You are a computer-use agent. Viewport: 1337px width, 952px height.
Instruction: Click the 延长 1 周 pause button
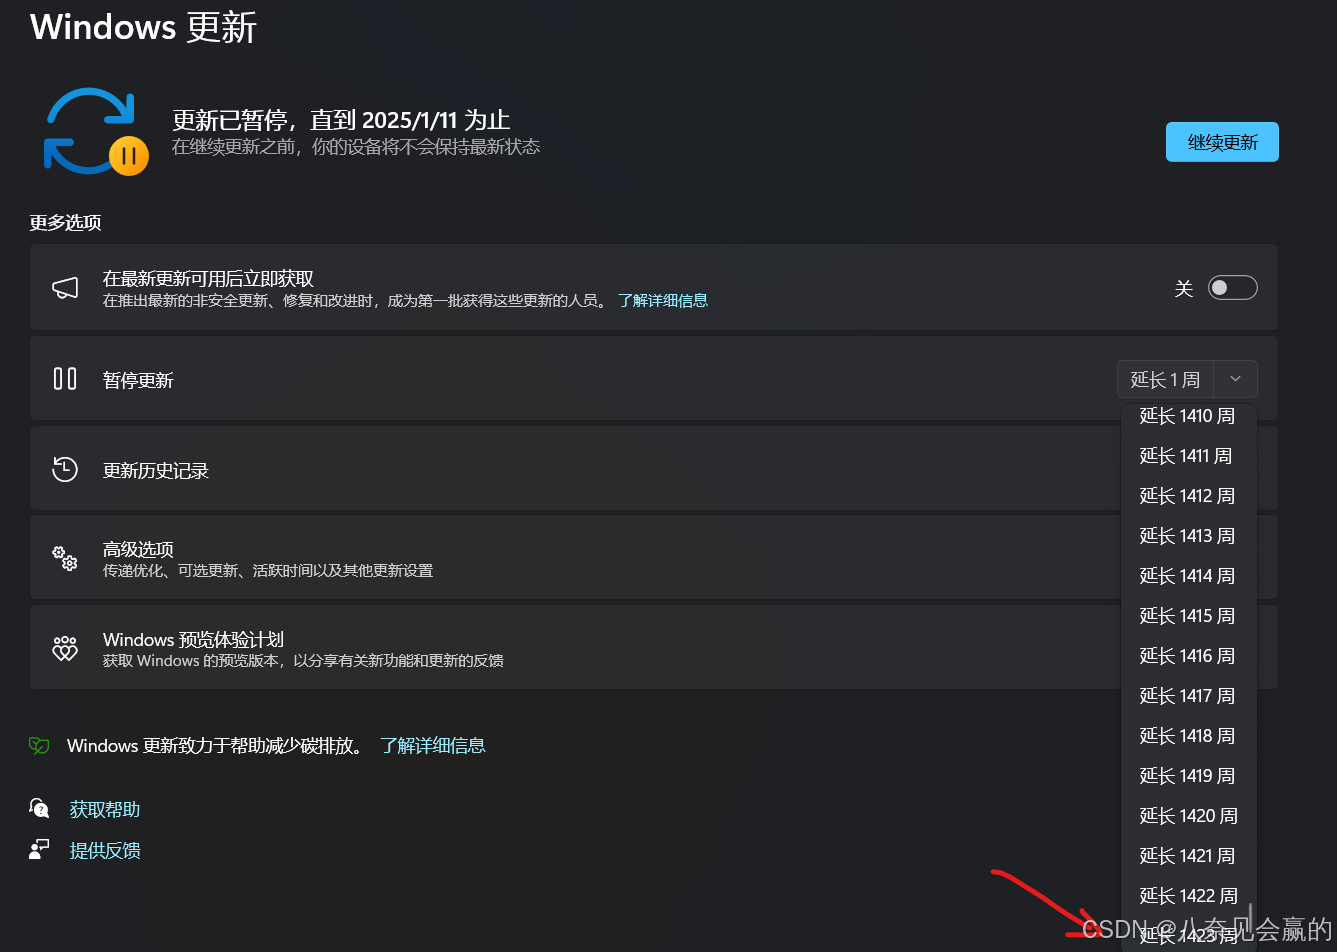[x=1166, y=379]
